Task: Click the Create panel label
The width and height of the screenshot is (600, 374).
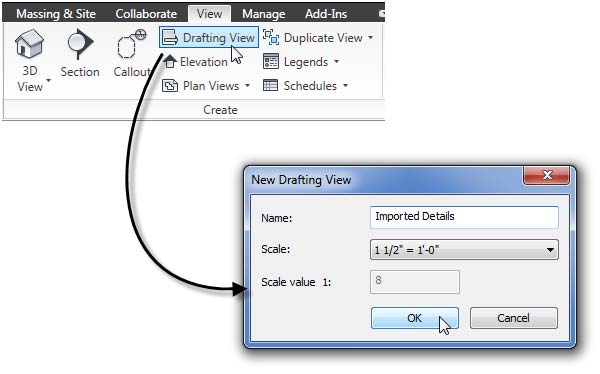Action: (x=220, y=110)
